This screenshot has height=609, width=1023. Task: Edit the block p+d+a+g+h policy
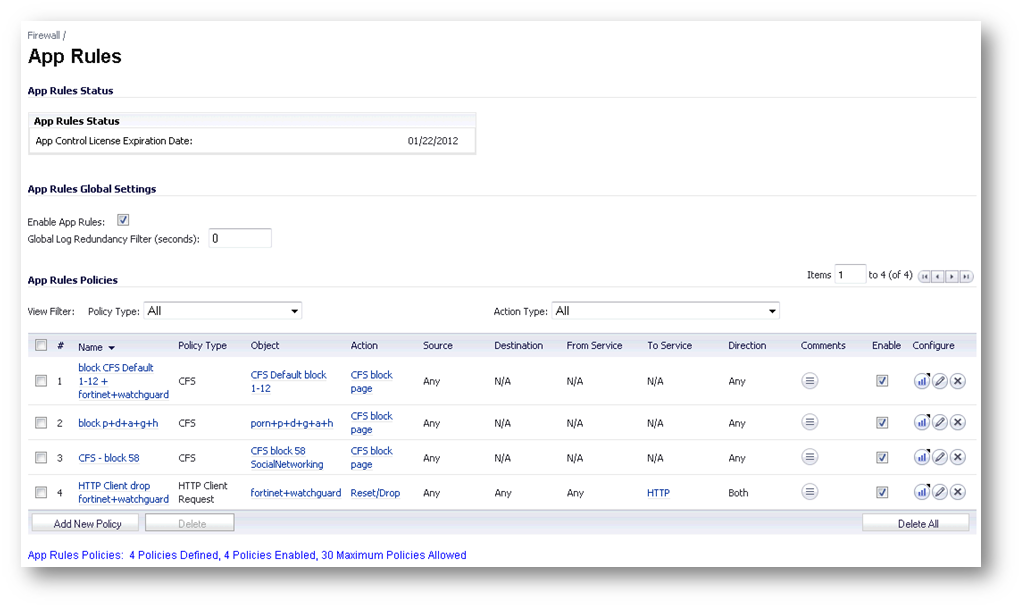coord(939,423)
